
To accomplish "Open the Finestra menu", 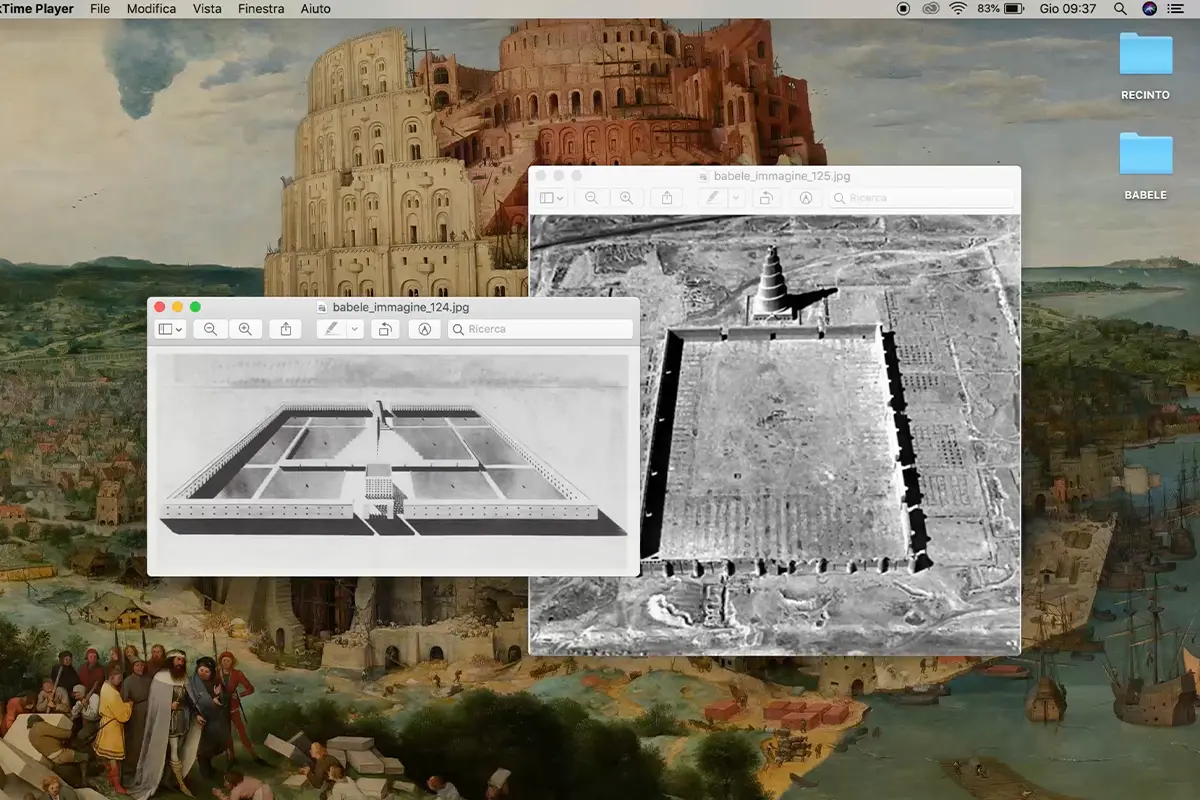I will pos(261,9).
